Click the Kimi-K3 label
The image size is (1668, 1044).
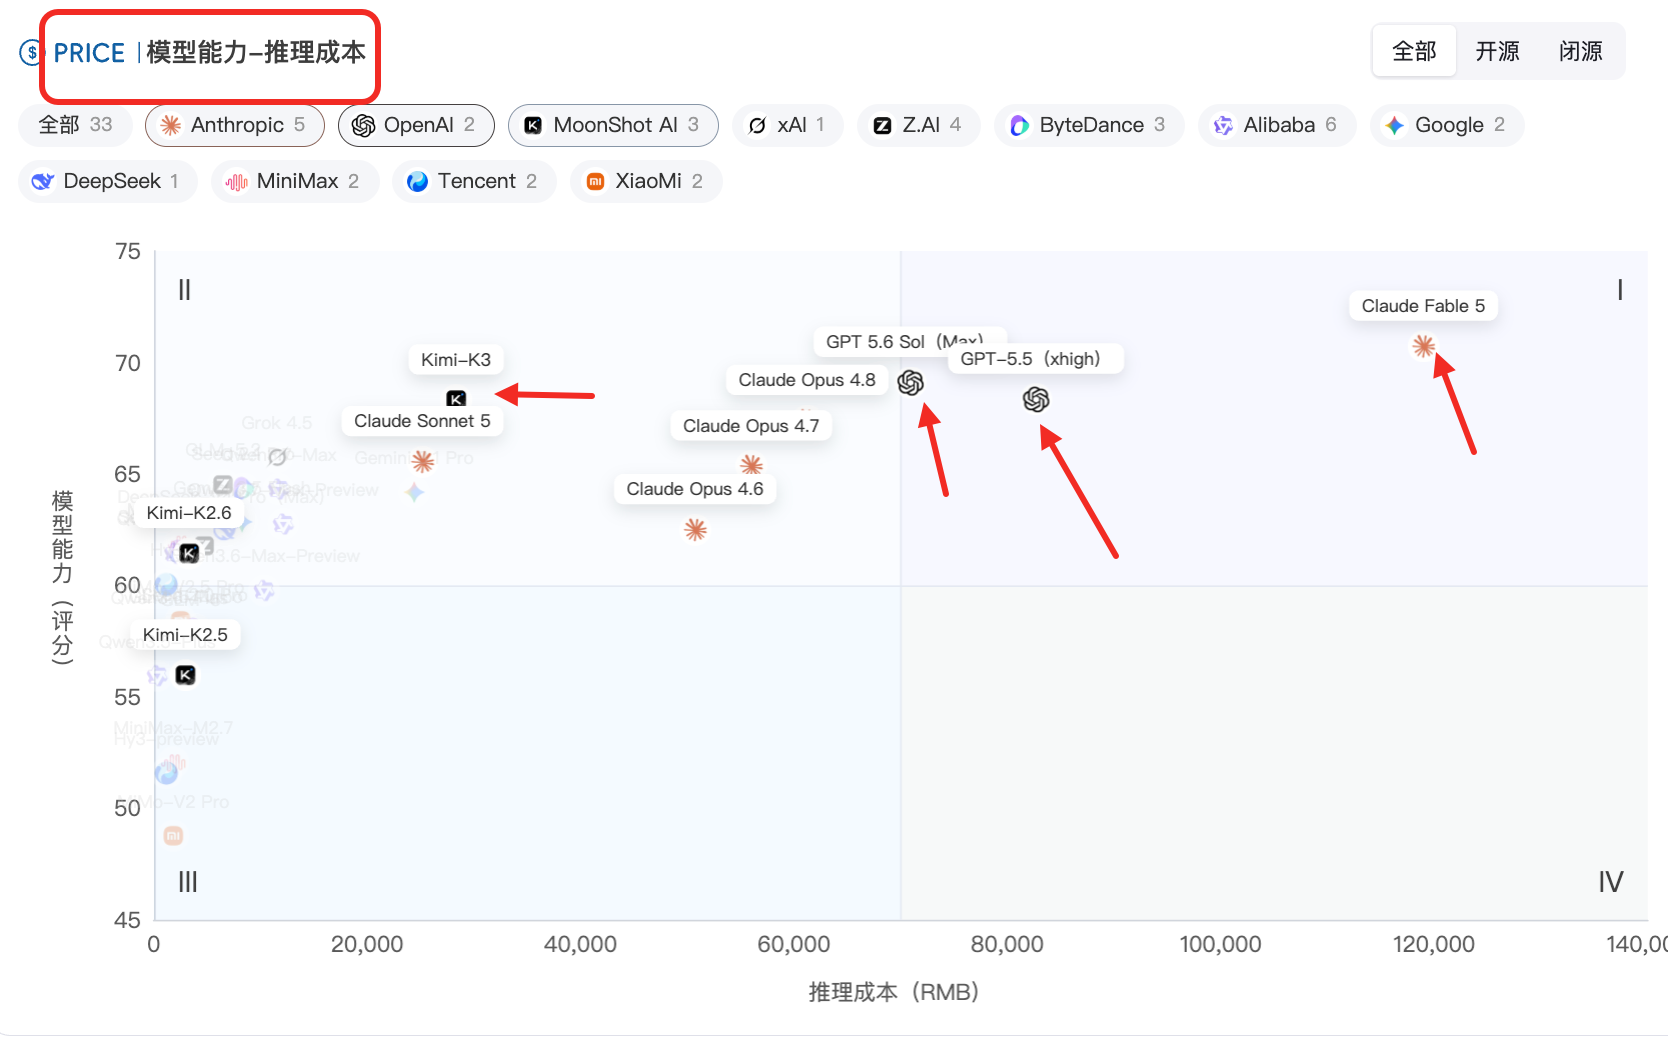coord(456,360)
